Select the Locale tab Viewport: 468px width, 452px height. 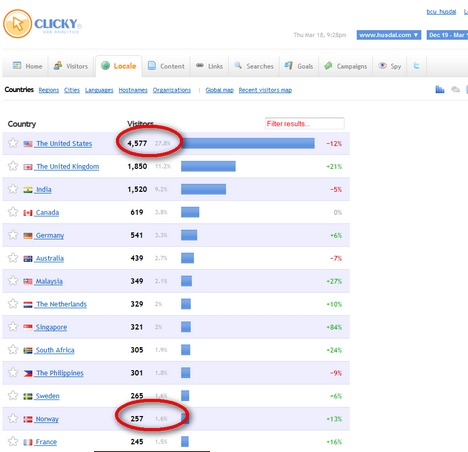[119, 66]
